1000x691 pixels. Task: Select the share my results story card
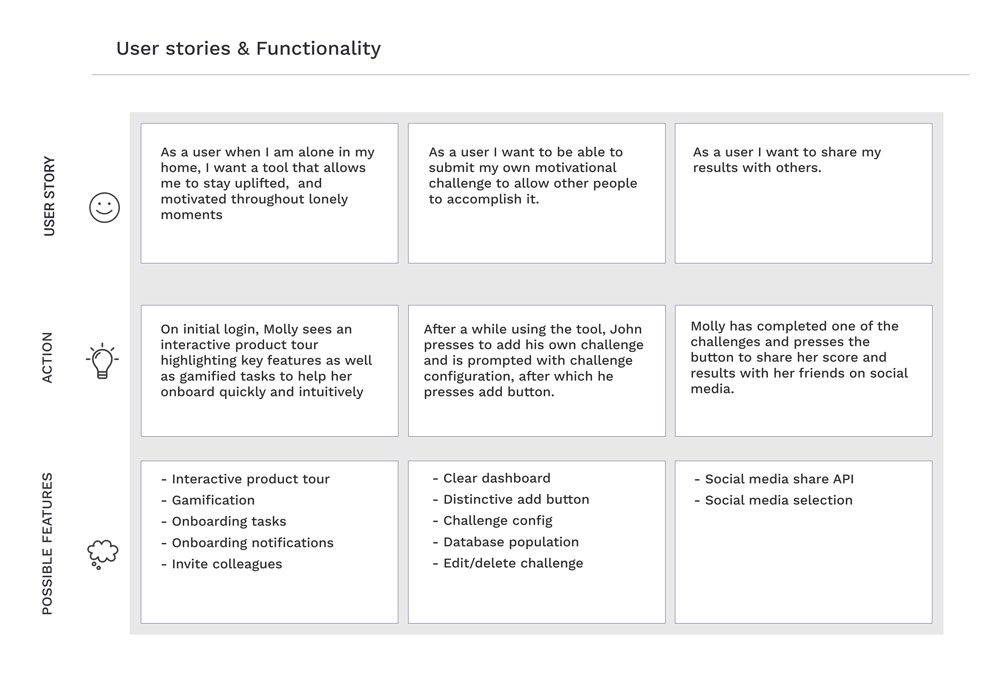804,193
